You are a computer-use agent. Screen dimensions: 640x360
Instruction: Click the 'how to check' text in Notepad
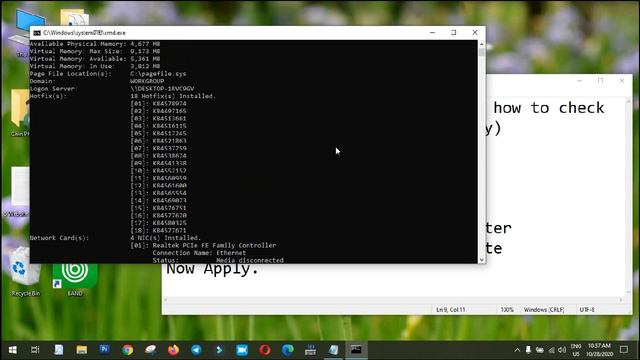pos(549,108)
